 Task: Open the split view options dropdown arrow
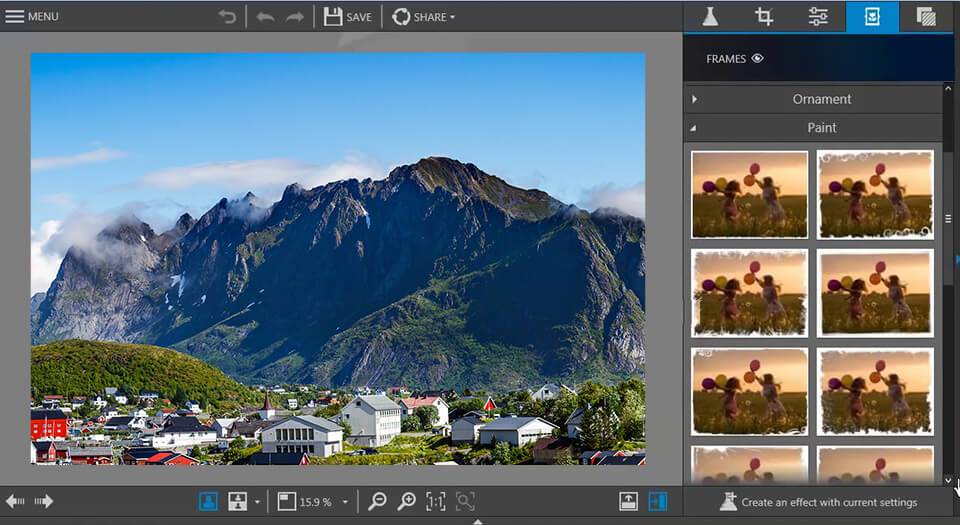click(257, 502)
